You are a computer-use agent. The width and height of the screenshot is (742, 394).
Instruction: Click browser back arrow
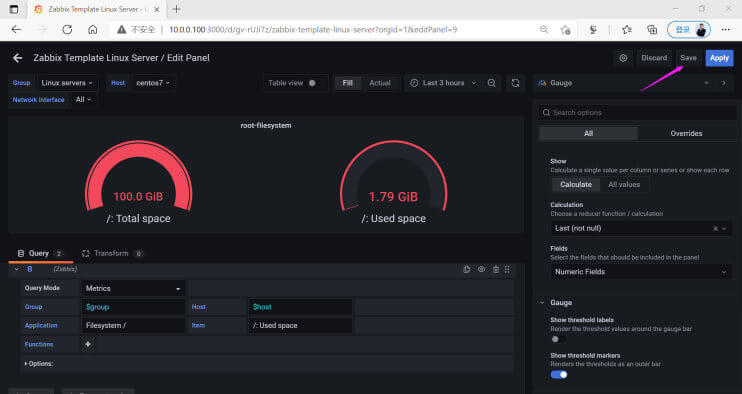tap(16, 29)
